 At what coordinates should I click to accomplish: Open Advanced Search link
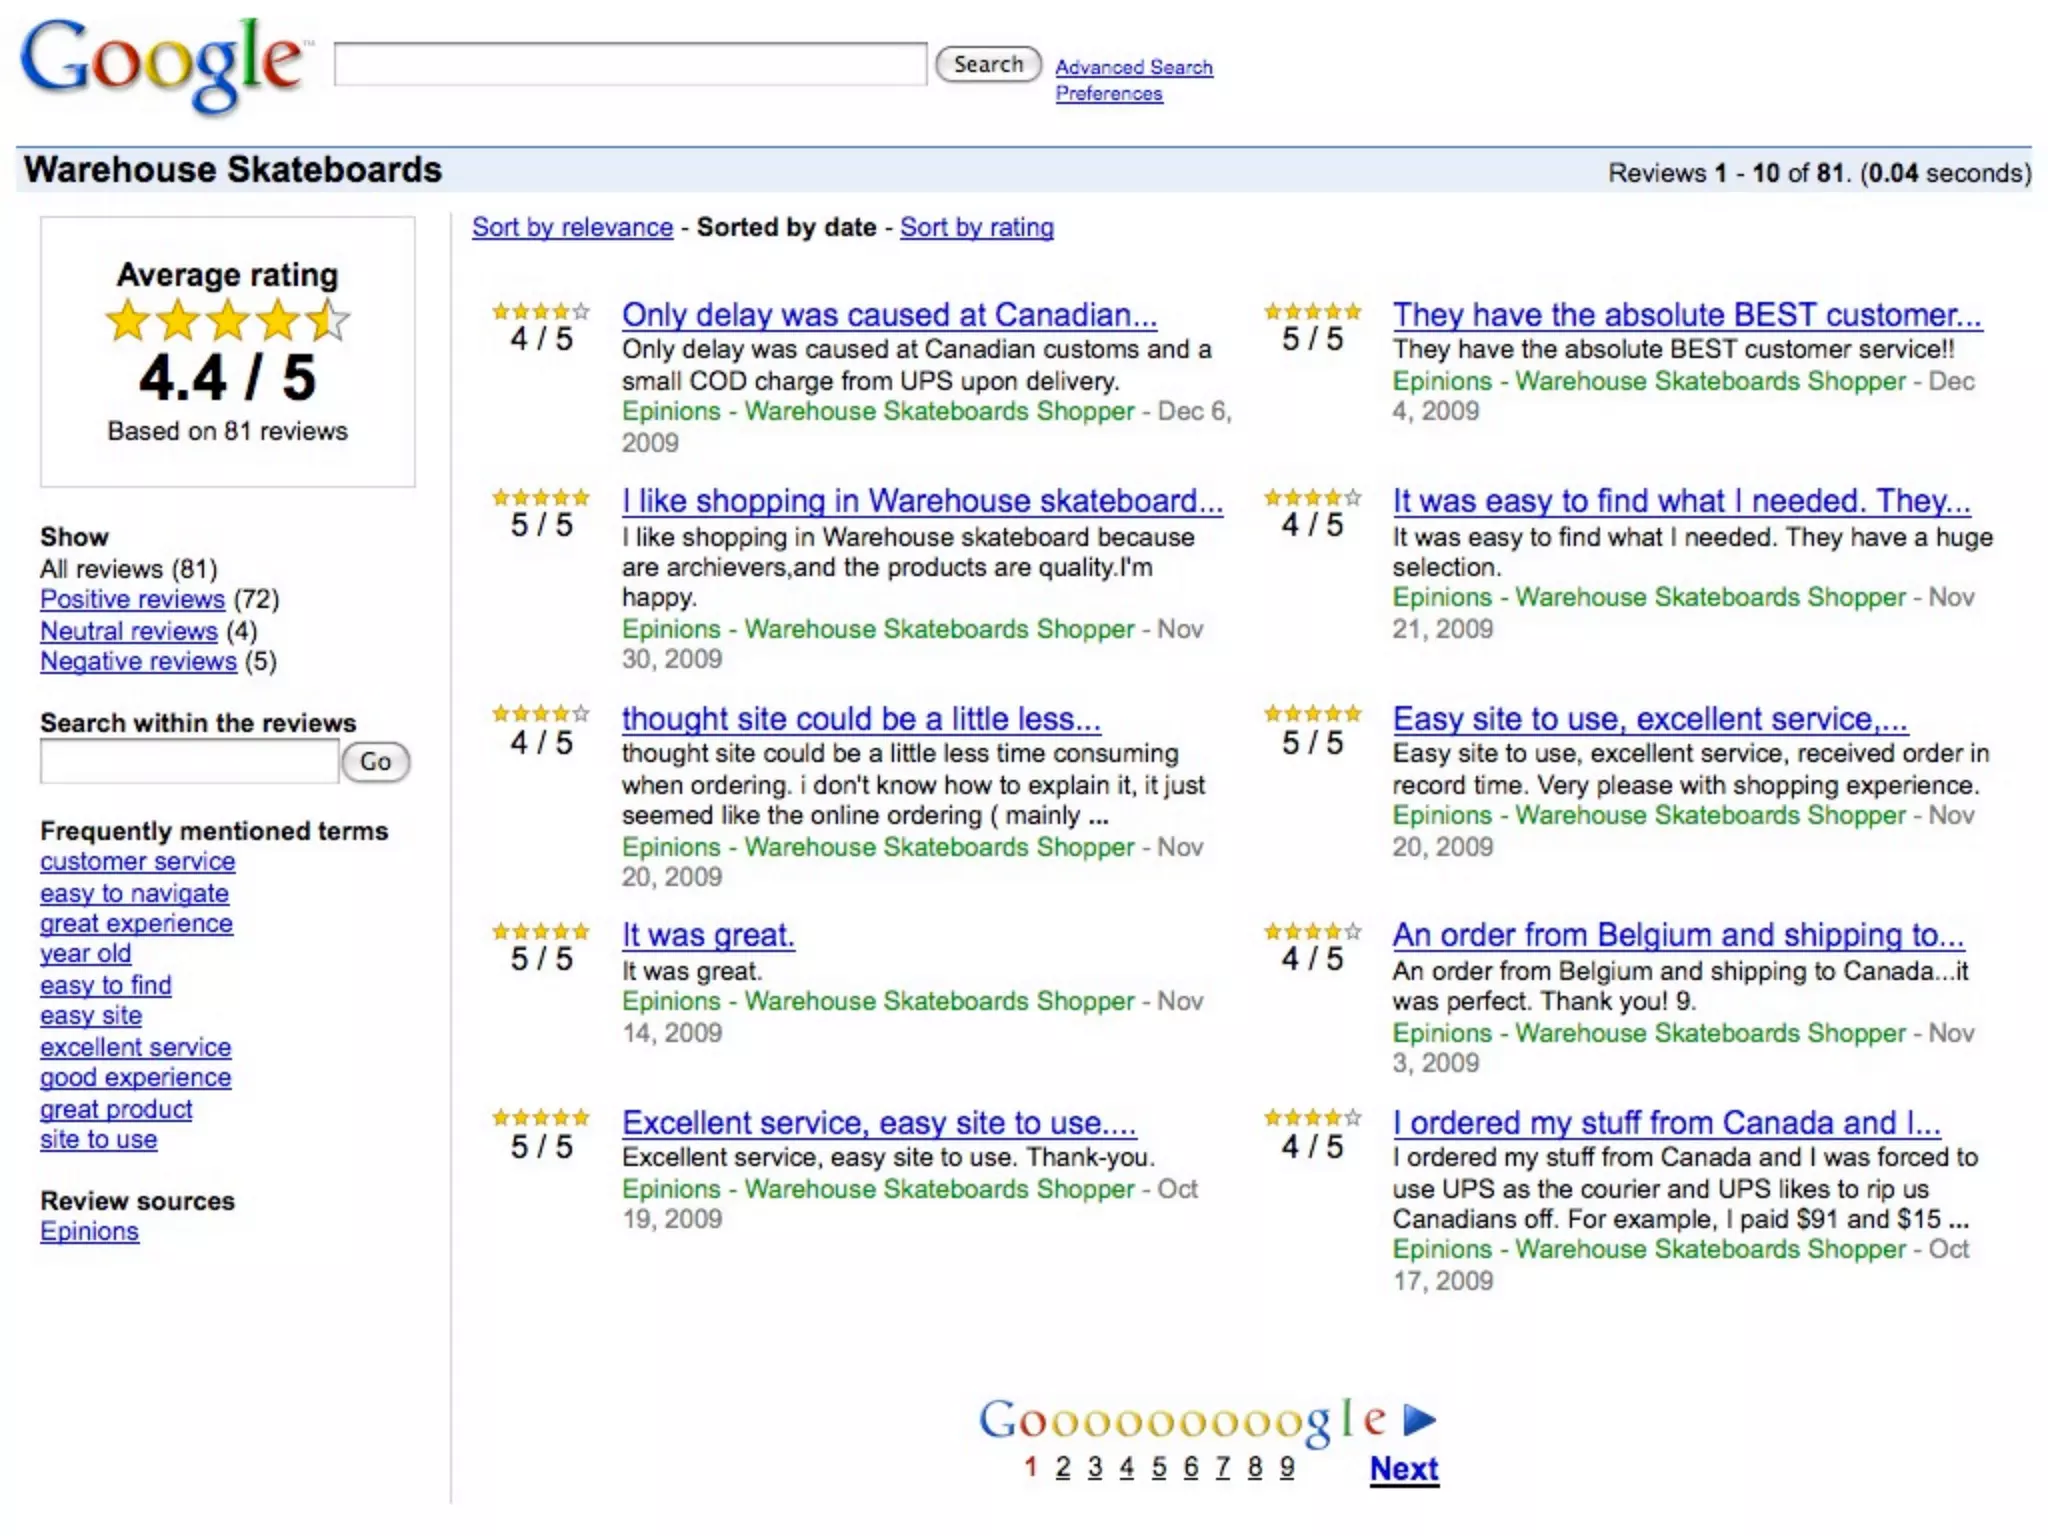click(1133, 67)
